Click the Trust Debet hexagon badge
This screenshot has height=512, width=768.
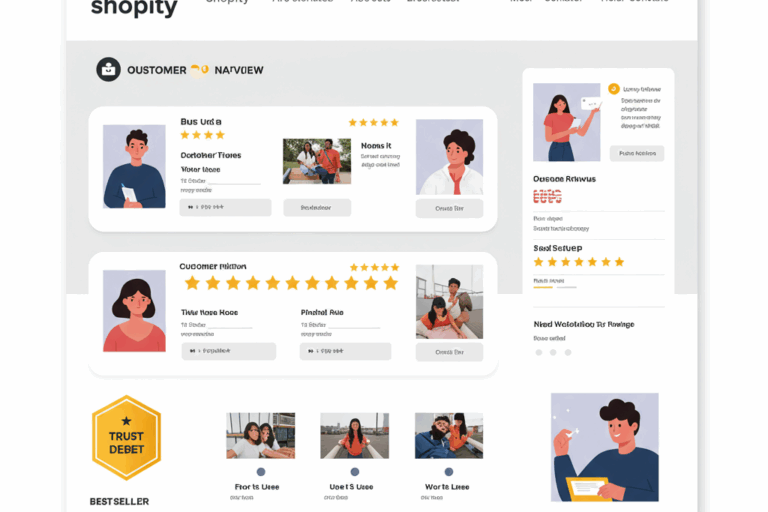(126, 438)
